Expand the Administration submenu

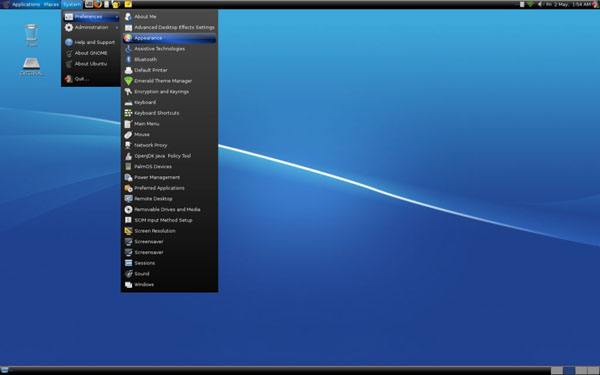click(91, 27)
